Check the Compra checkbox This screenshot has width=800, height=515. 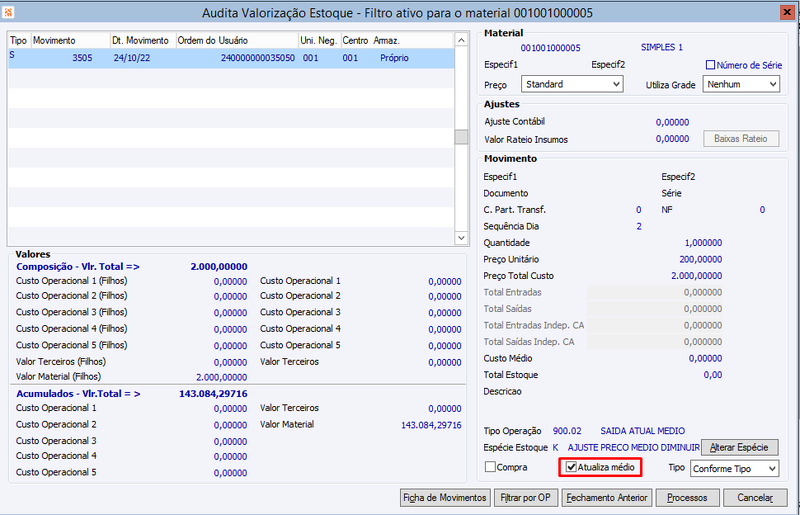tap(490, 467)
